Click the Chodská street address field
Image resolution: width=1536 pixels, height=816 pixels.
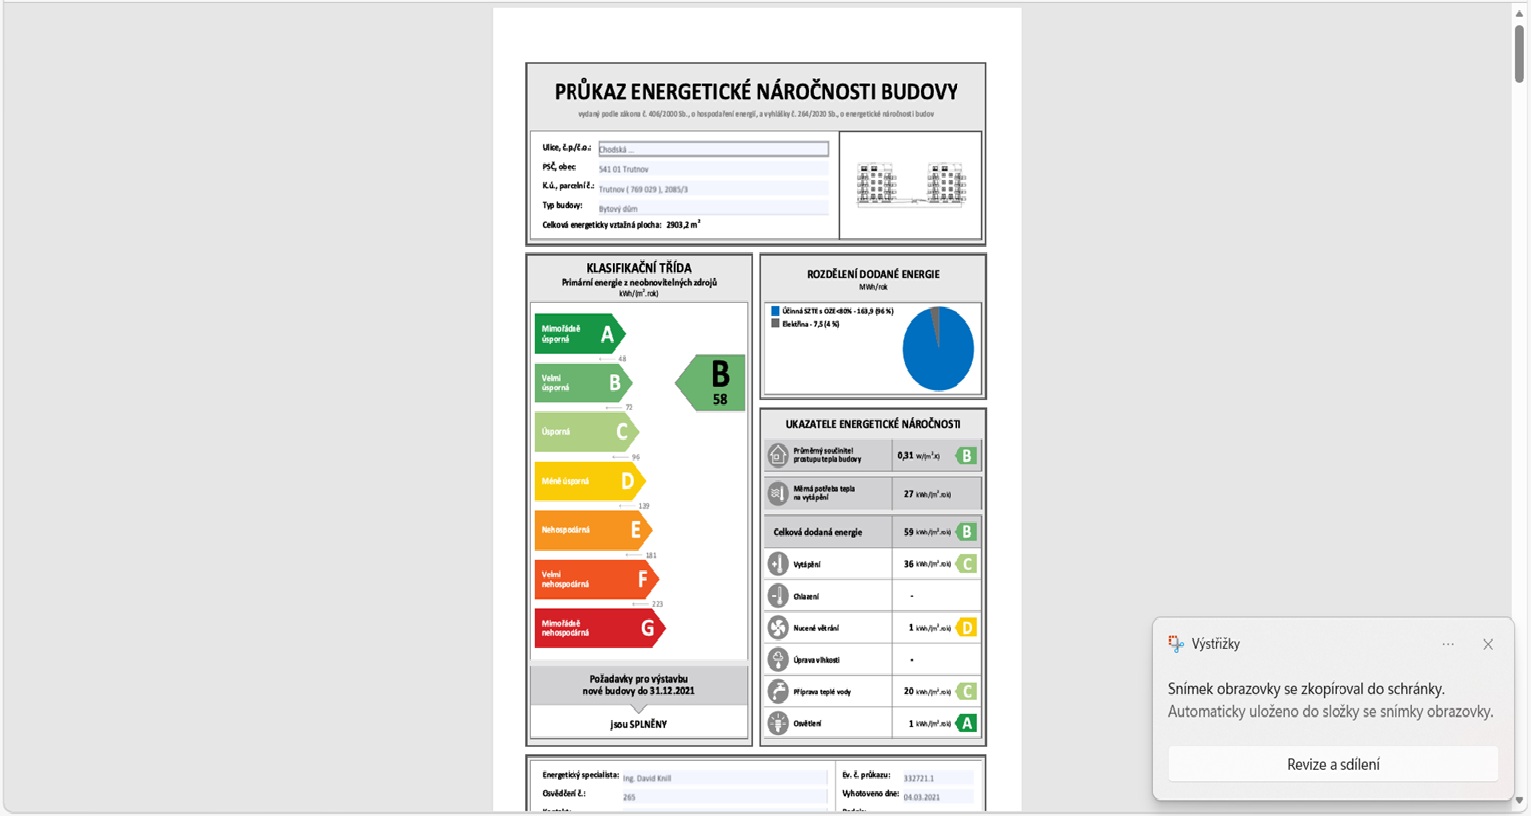pos(713,149)
